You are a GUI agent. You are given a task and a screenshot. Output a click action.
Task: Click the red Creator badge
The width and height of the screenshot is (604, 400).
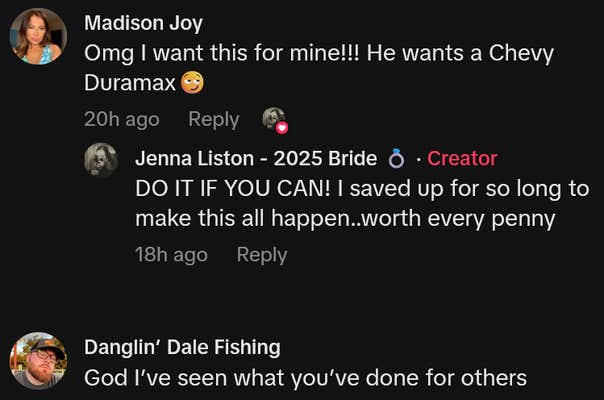coord(462,158)
